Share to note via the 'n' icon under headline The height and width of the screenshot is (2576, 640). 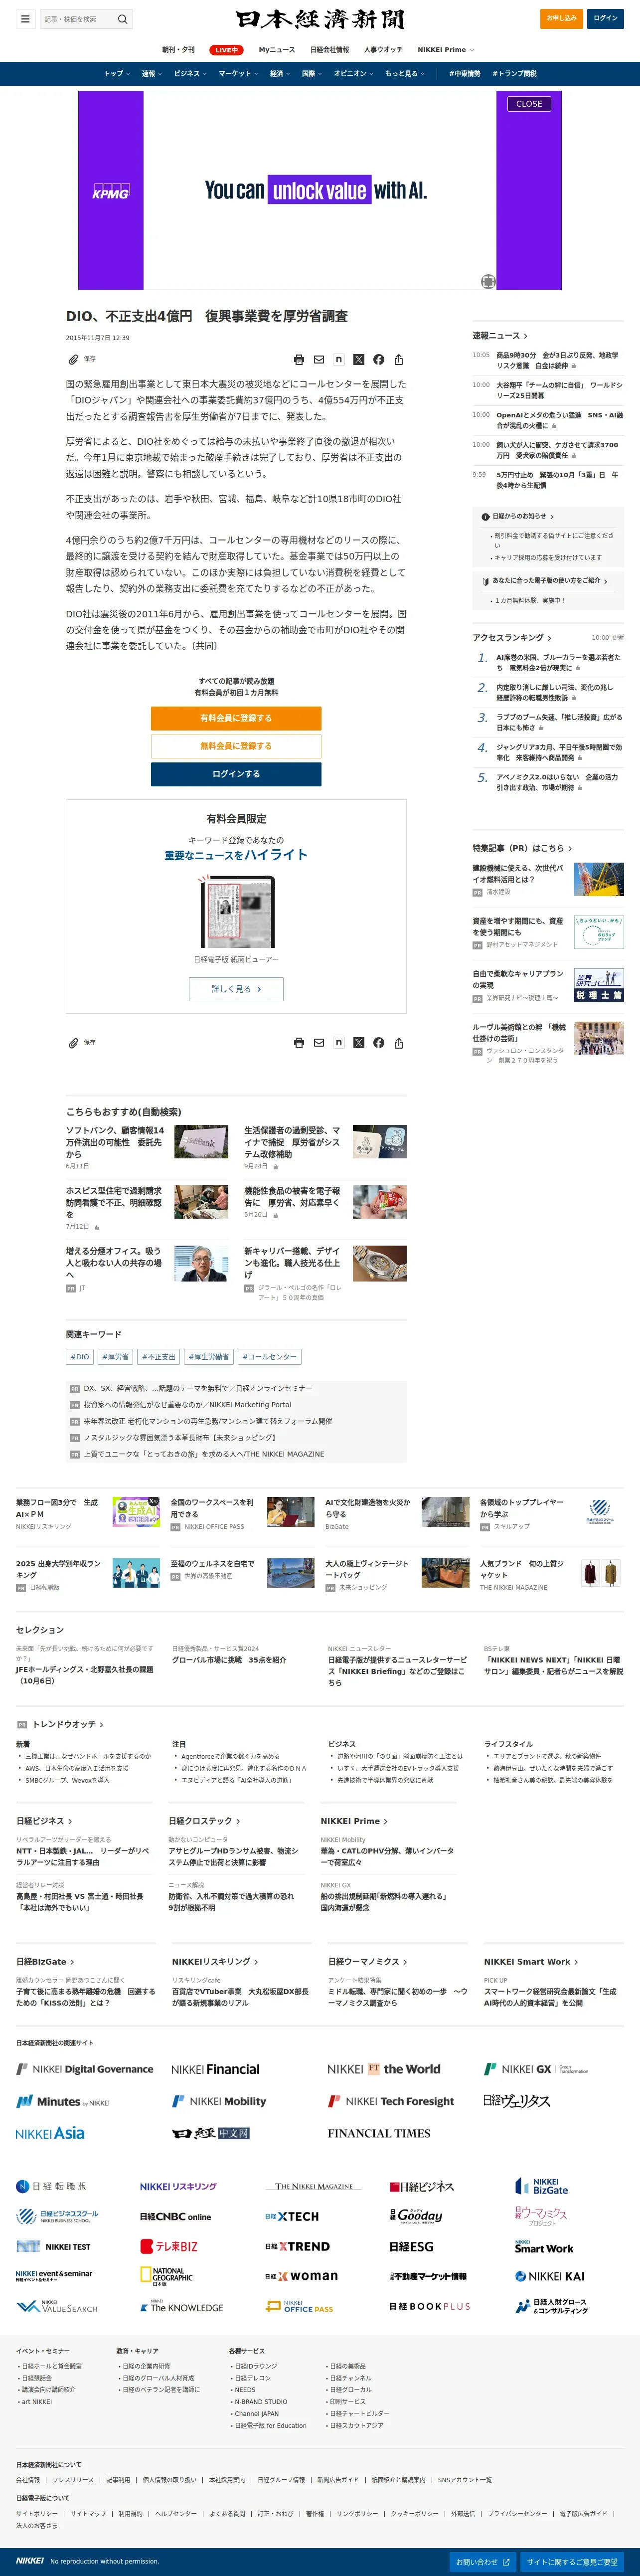coord(339,360)
